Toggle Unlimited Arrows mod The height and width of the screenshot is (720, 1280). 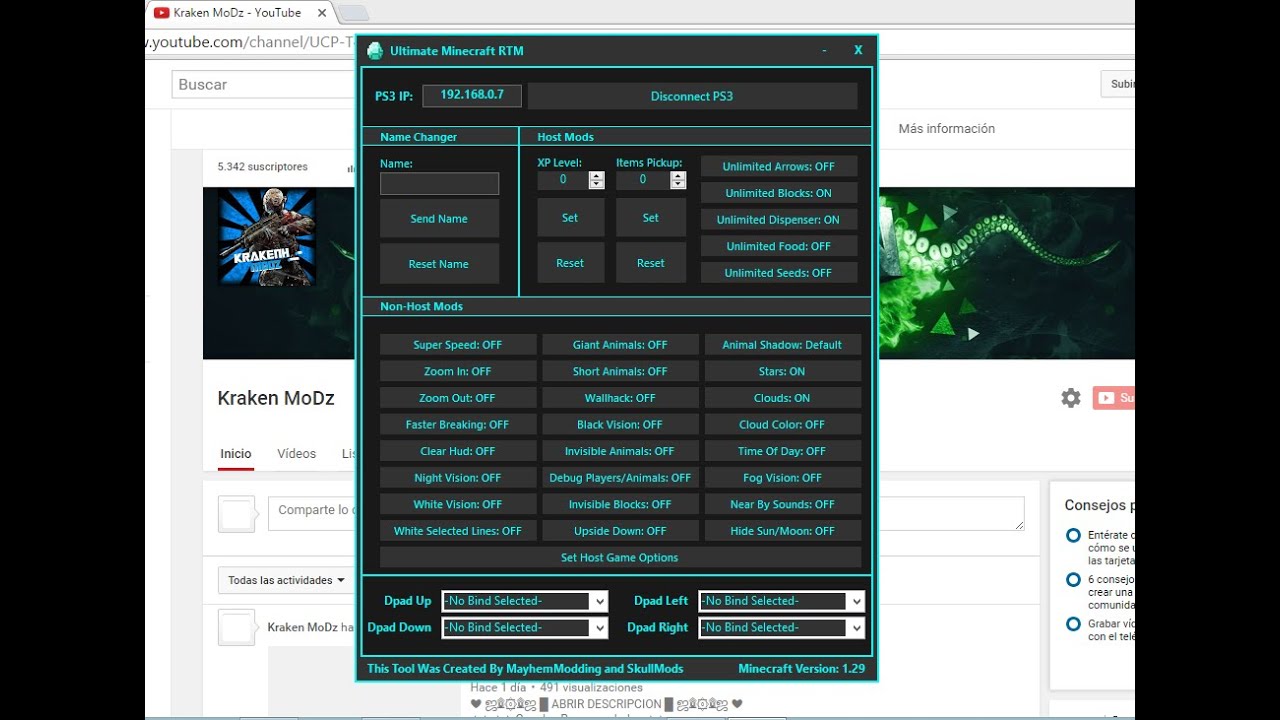tap(778, 167)
